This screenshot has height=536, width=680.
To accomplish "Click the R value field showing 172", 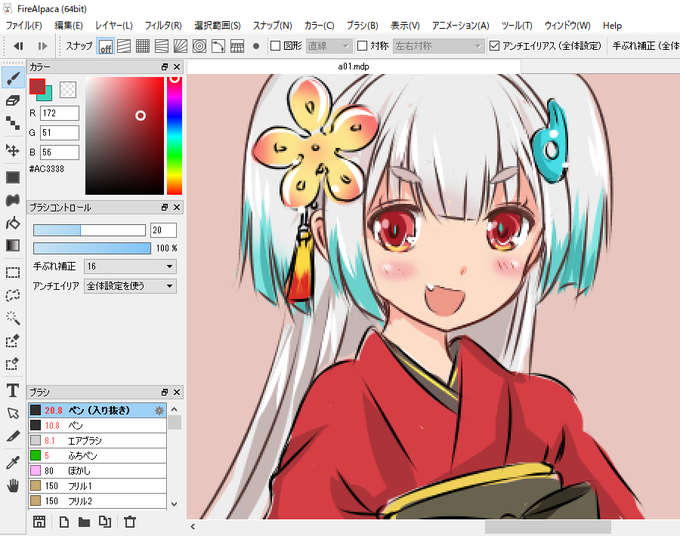I will pyautogui.click(x=60, y=113).
